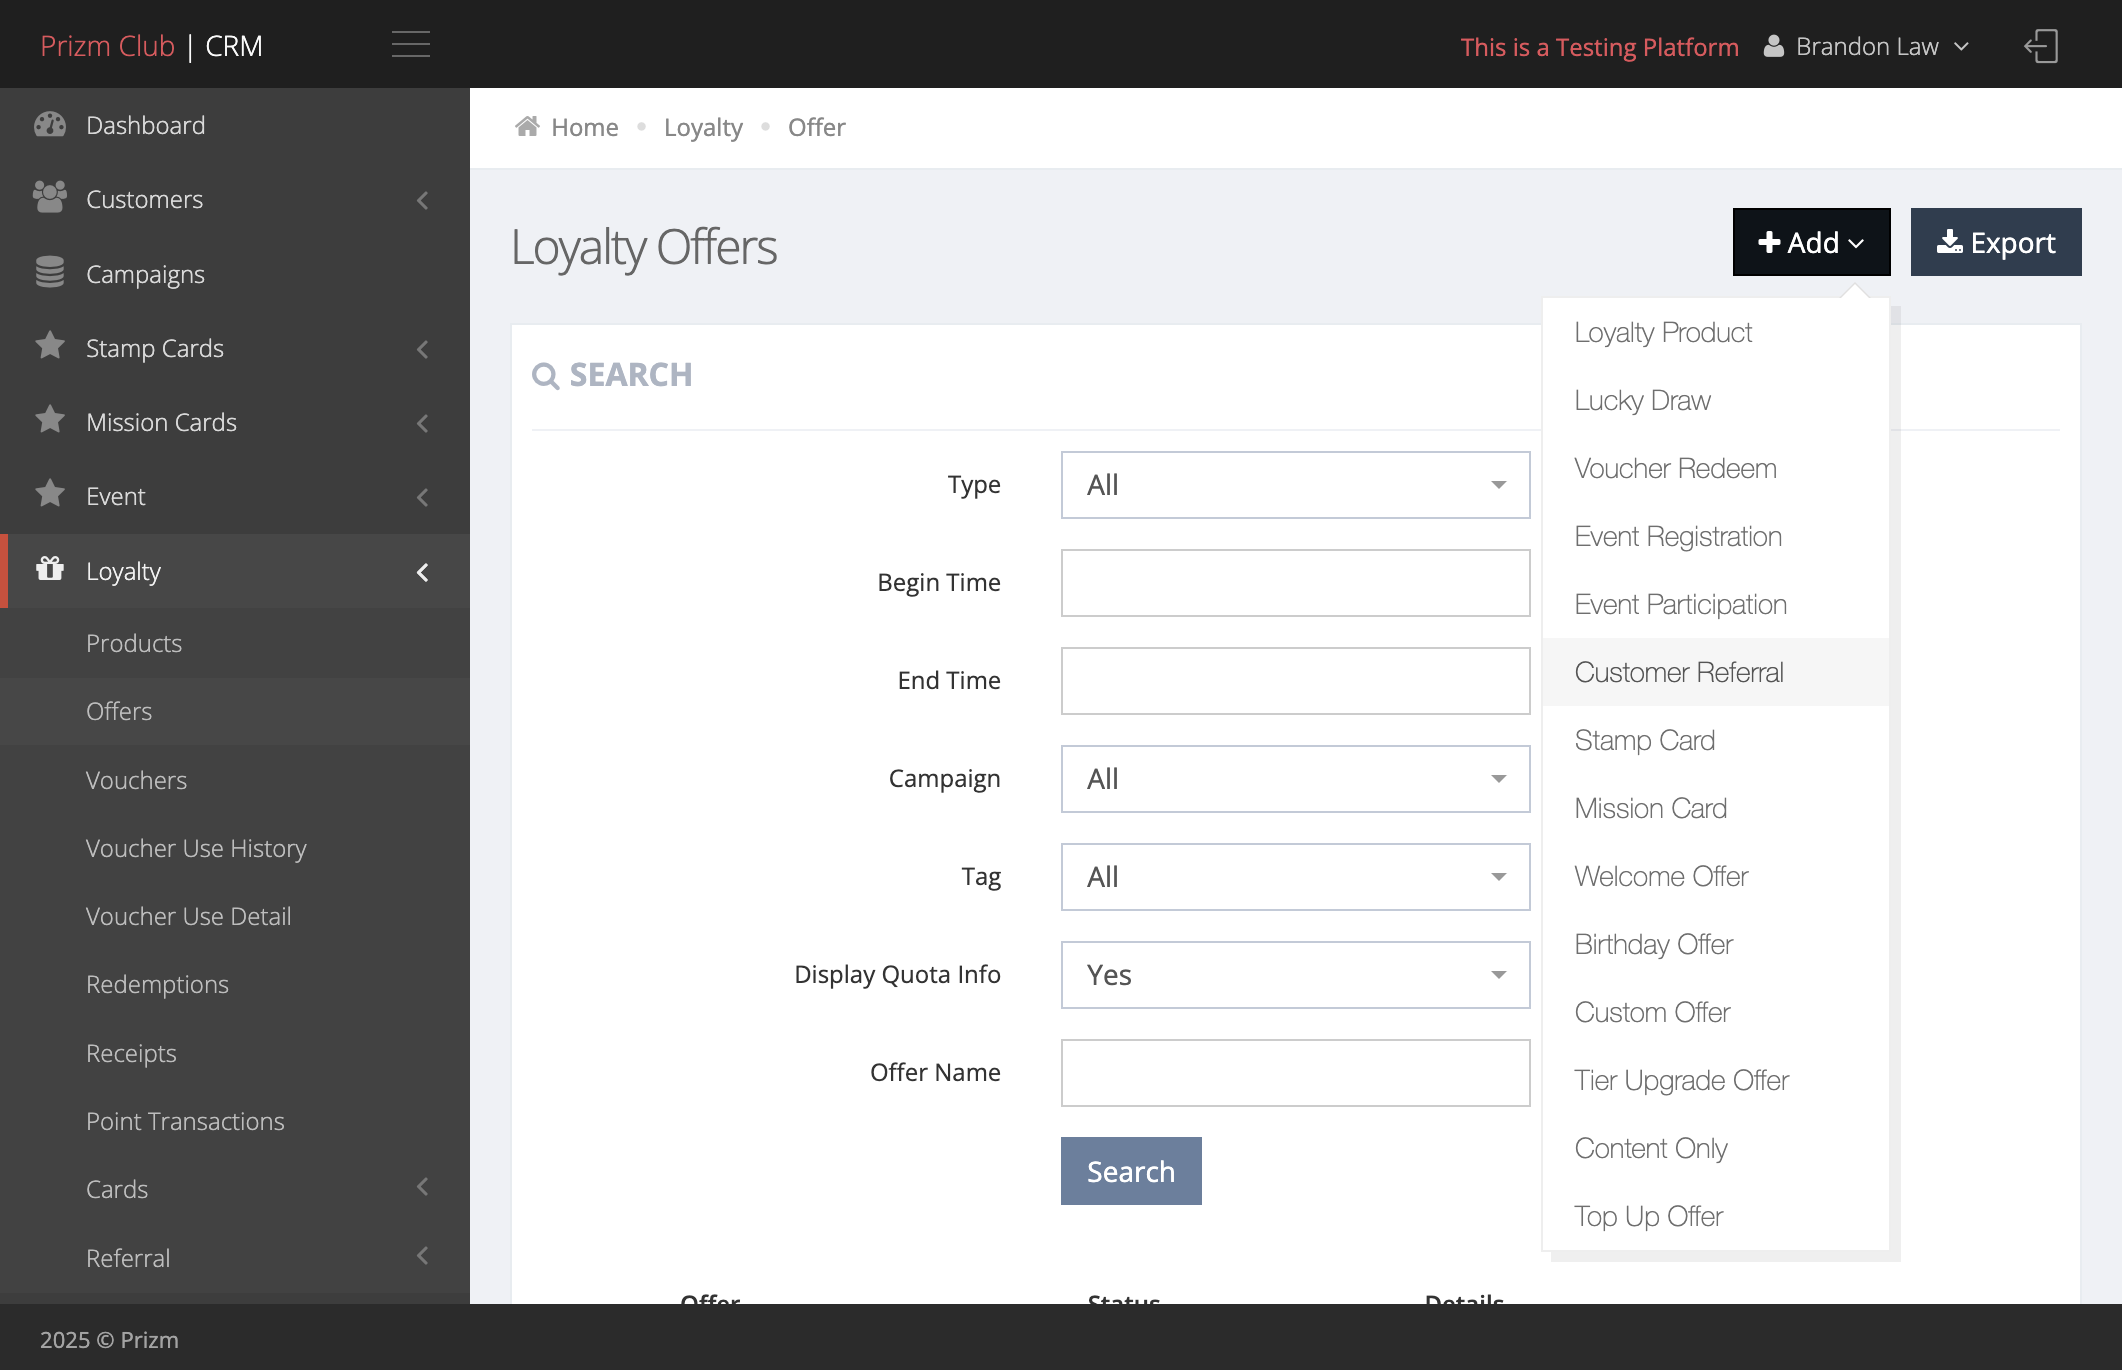Open the Loyalty breadcrumb link
The width and height of the screenshot is (2122, 1370).
[x=703, y=127]
